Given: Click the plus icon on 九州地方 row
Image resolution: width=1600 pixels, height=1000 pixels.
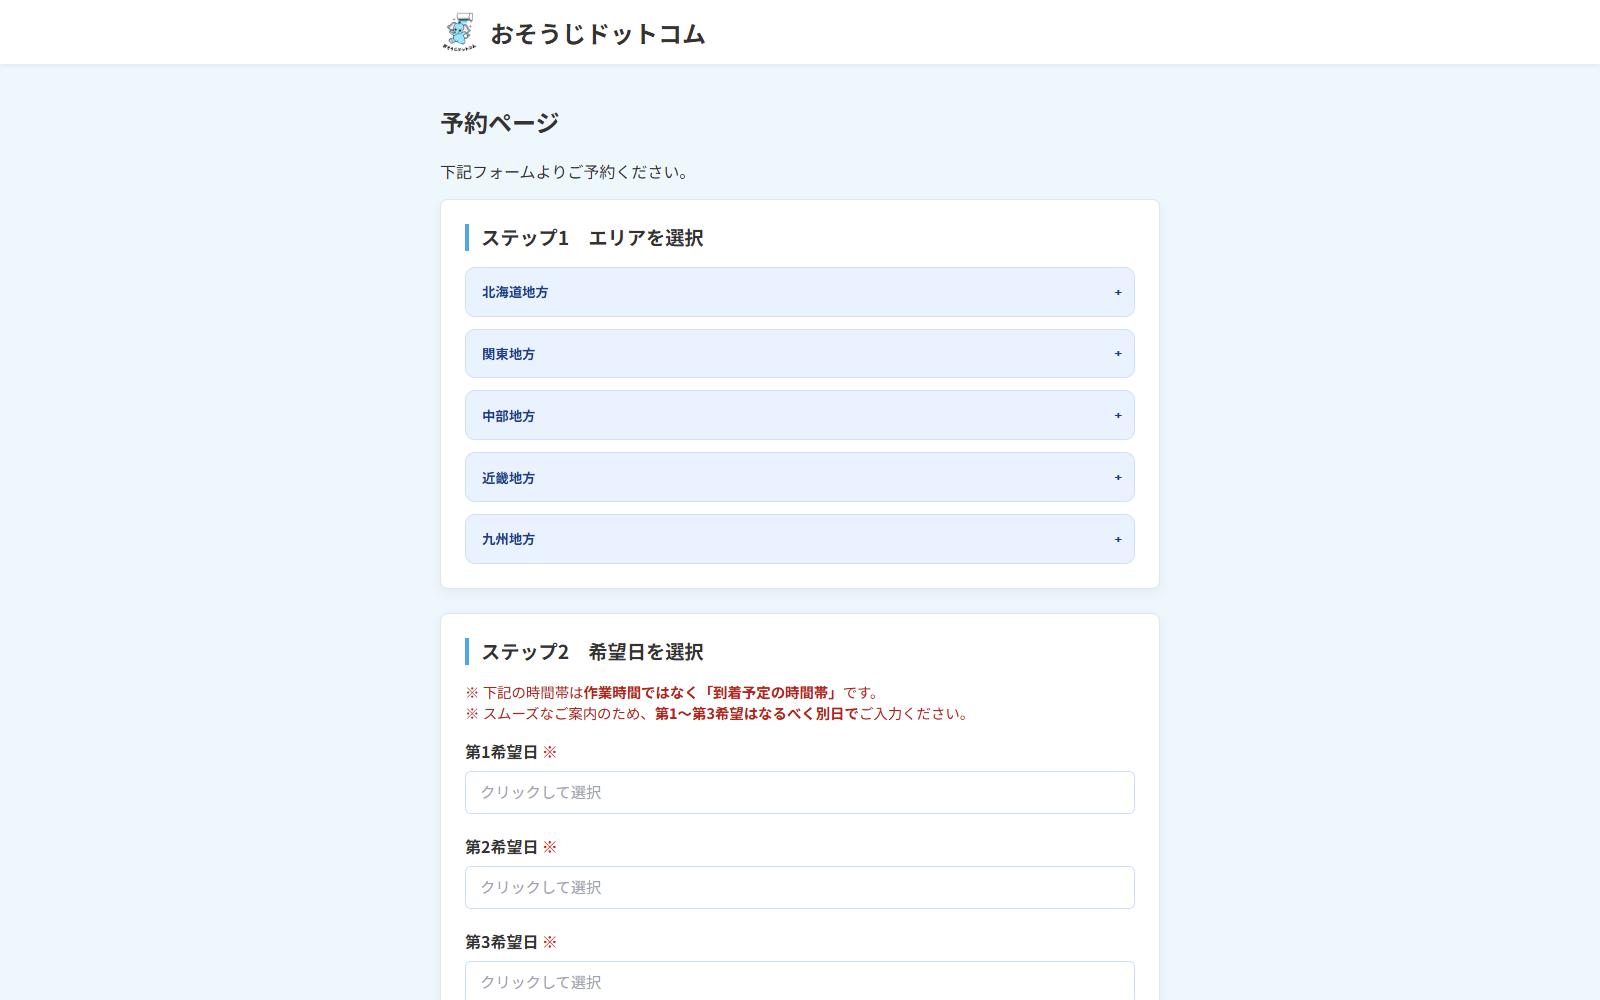Looking at the screenshot, I should (x=1118, y=540).
